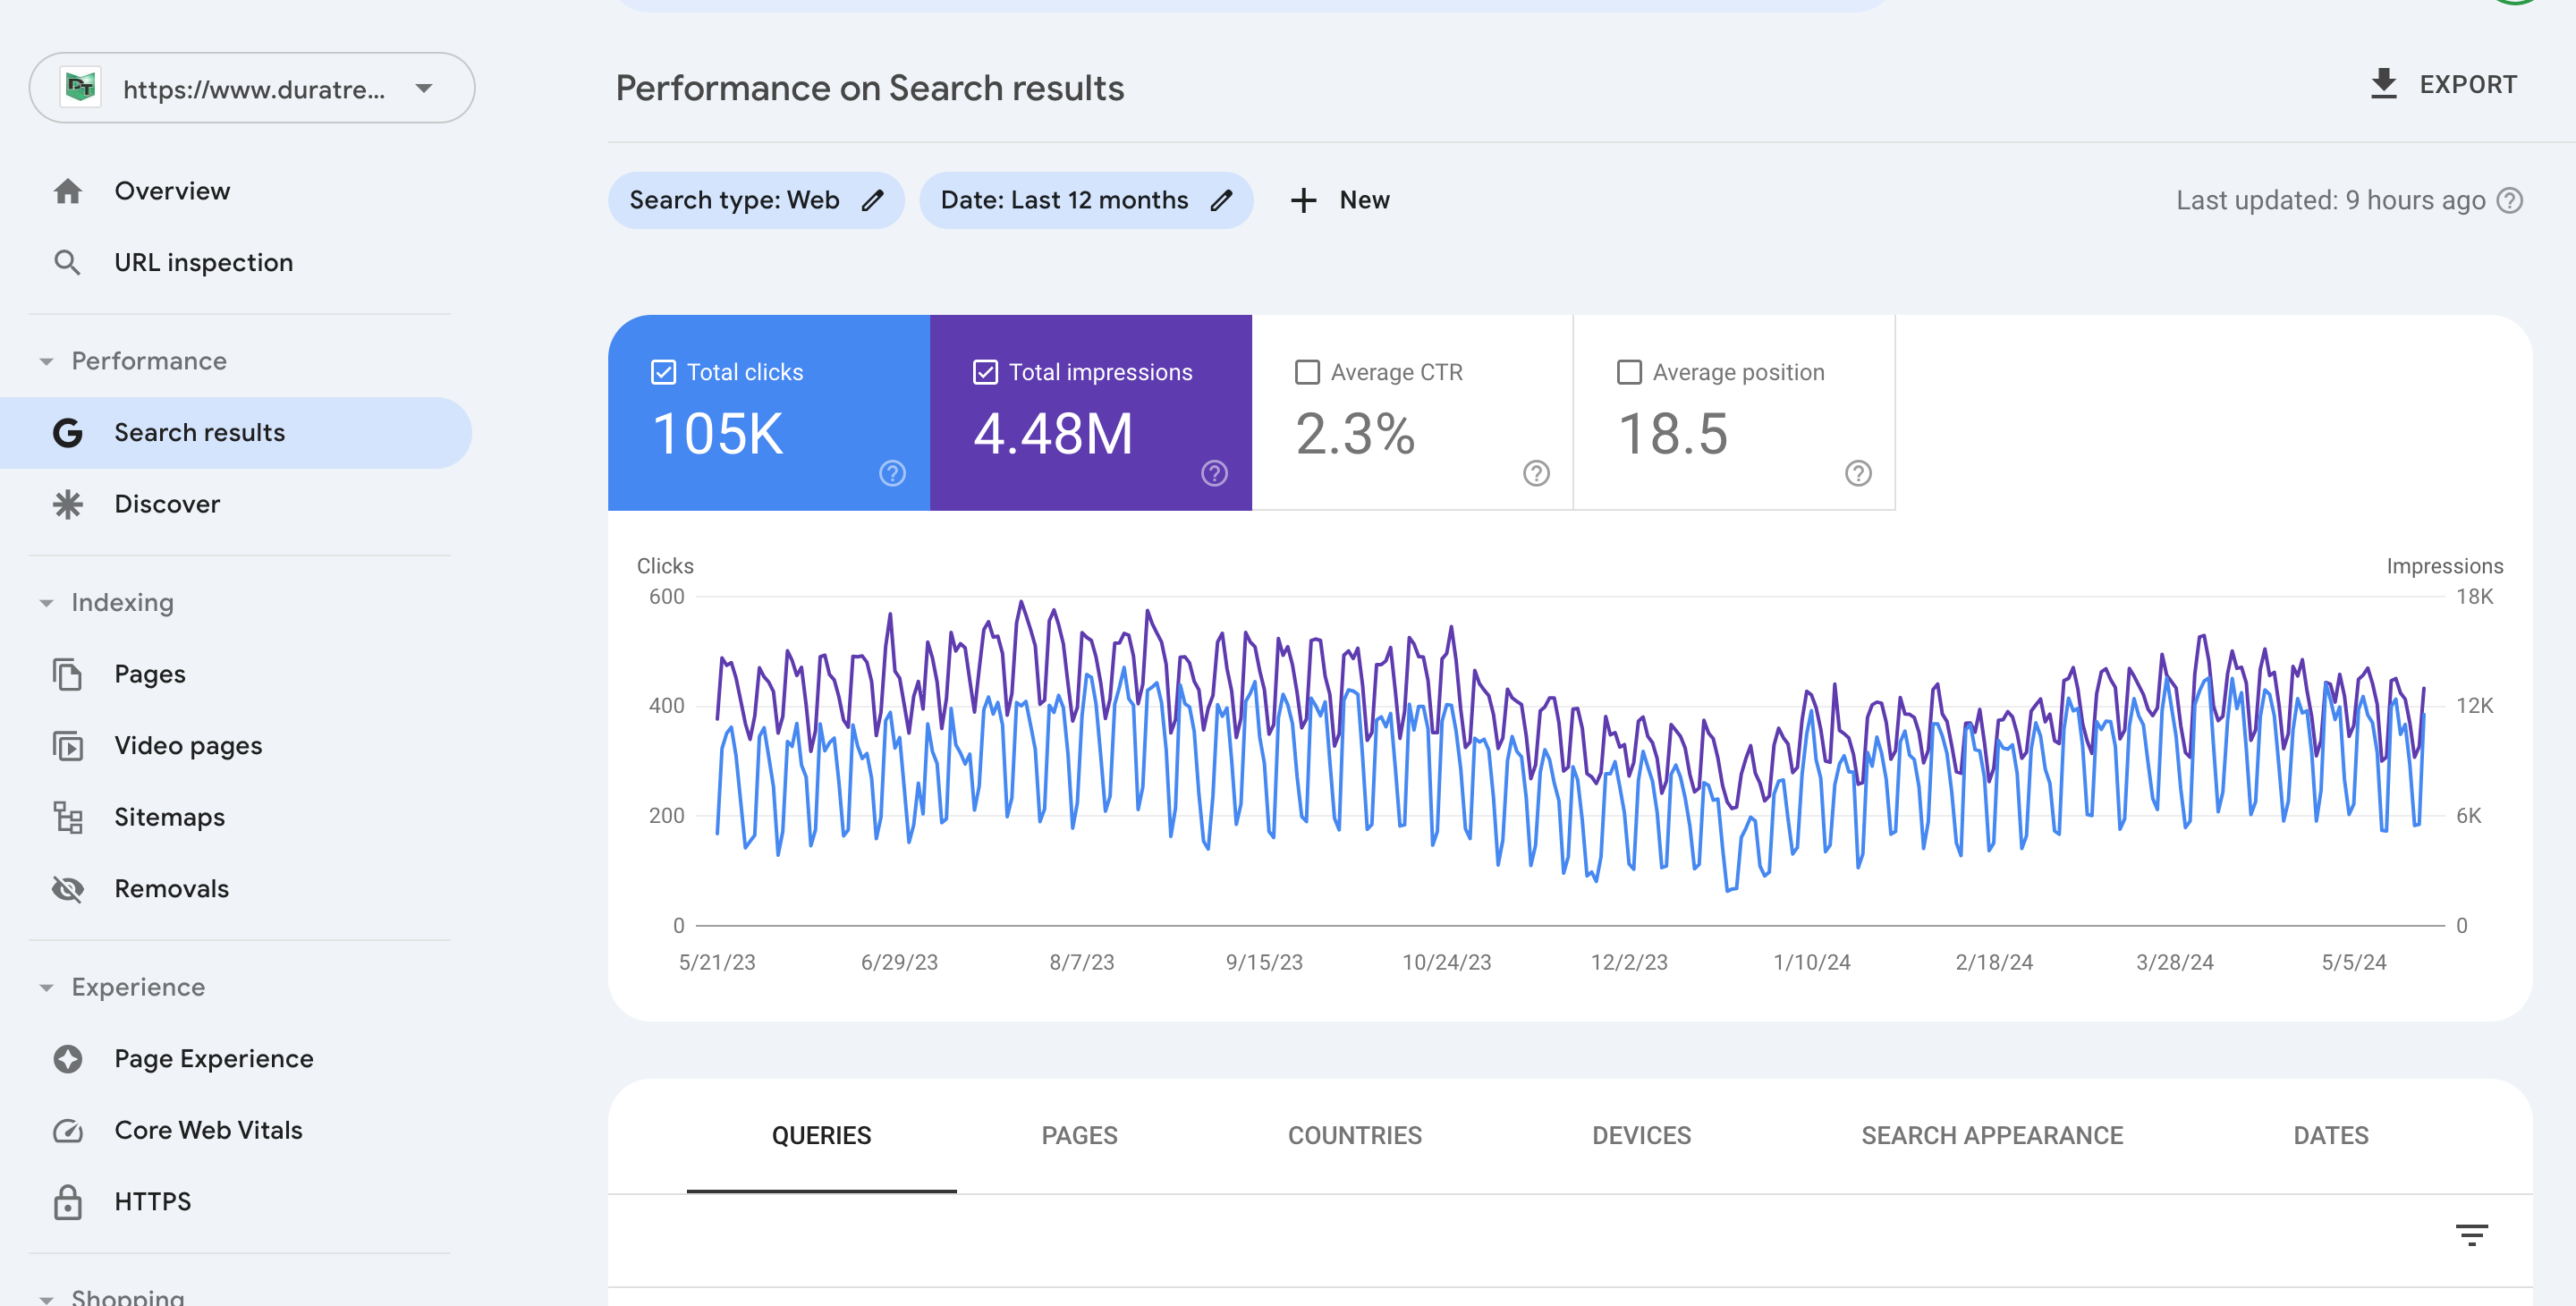
Task: Collapse the Indexing sidebar section
Action: [x=46, y=603]
